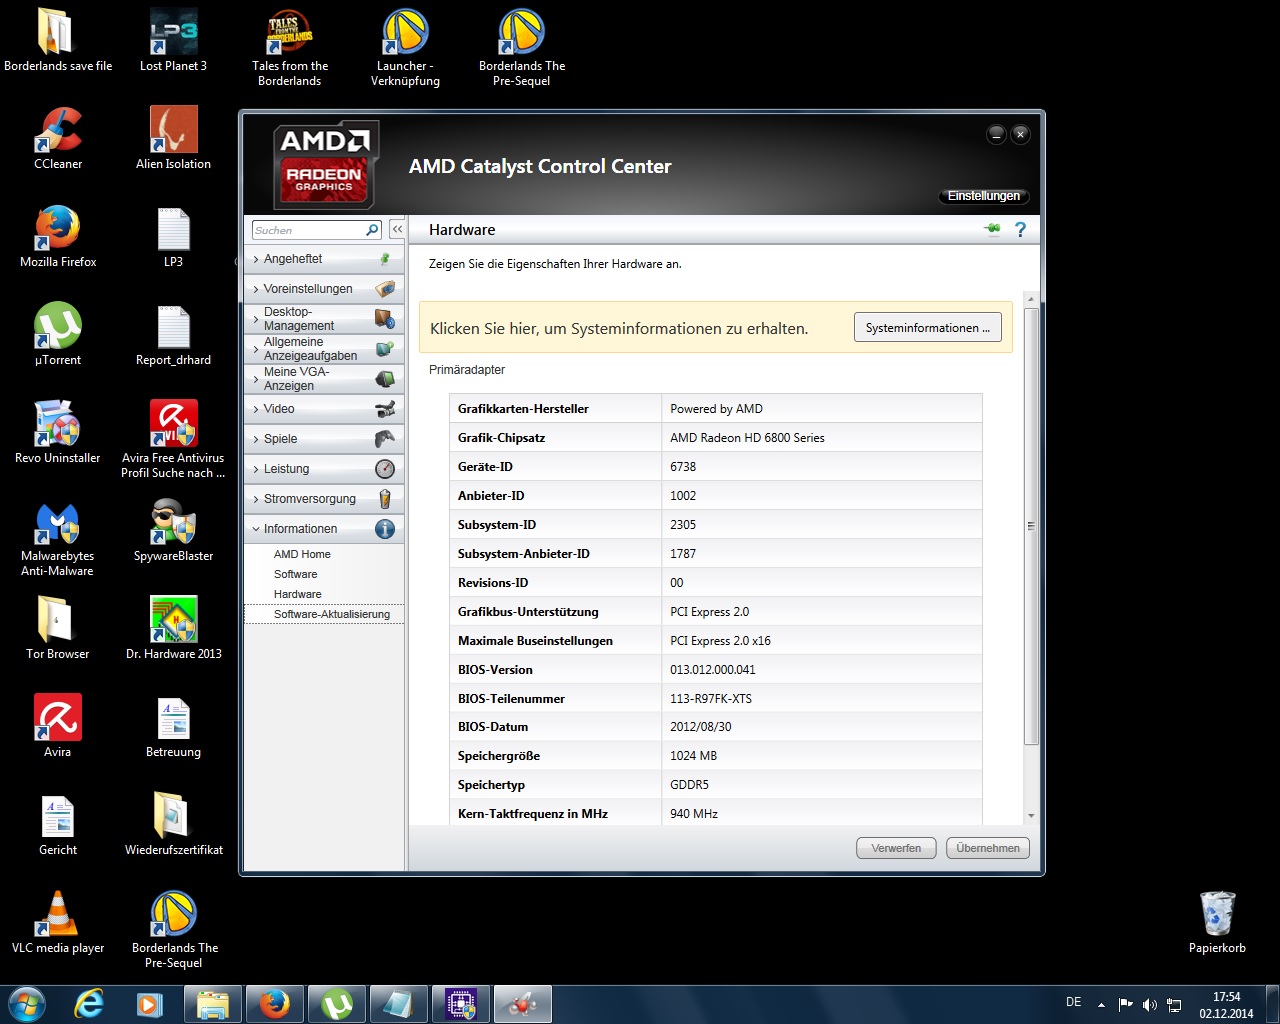
Task: Select the VLC media player desktop icon
Action: (x=58, y=922)
